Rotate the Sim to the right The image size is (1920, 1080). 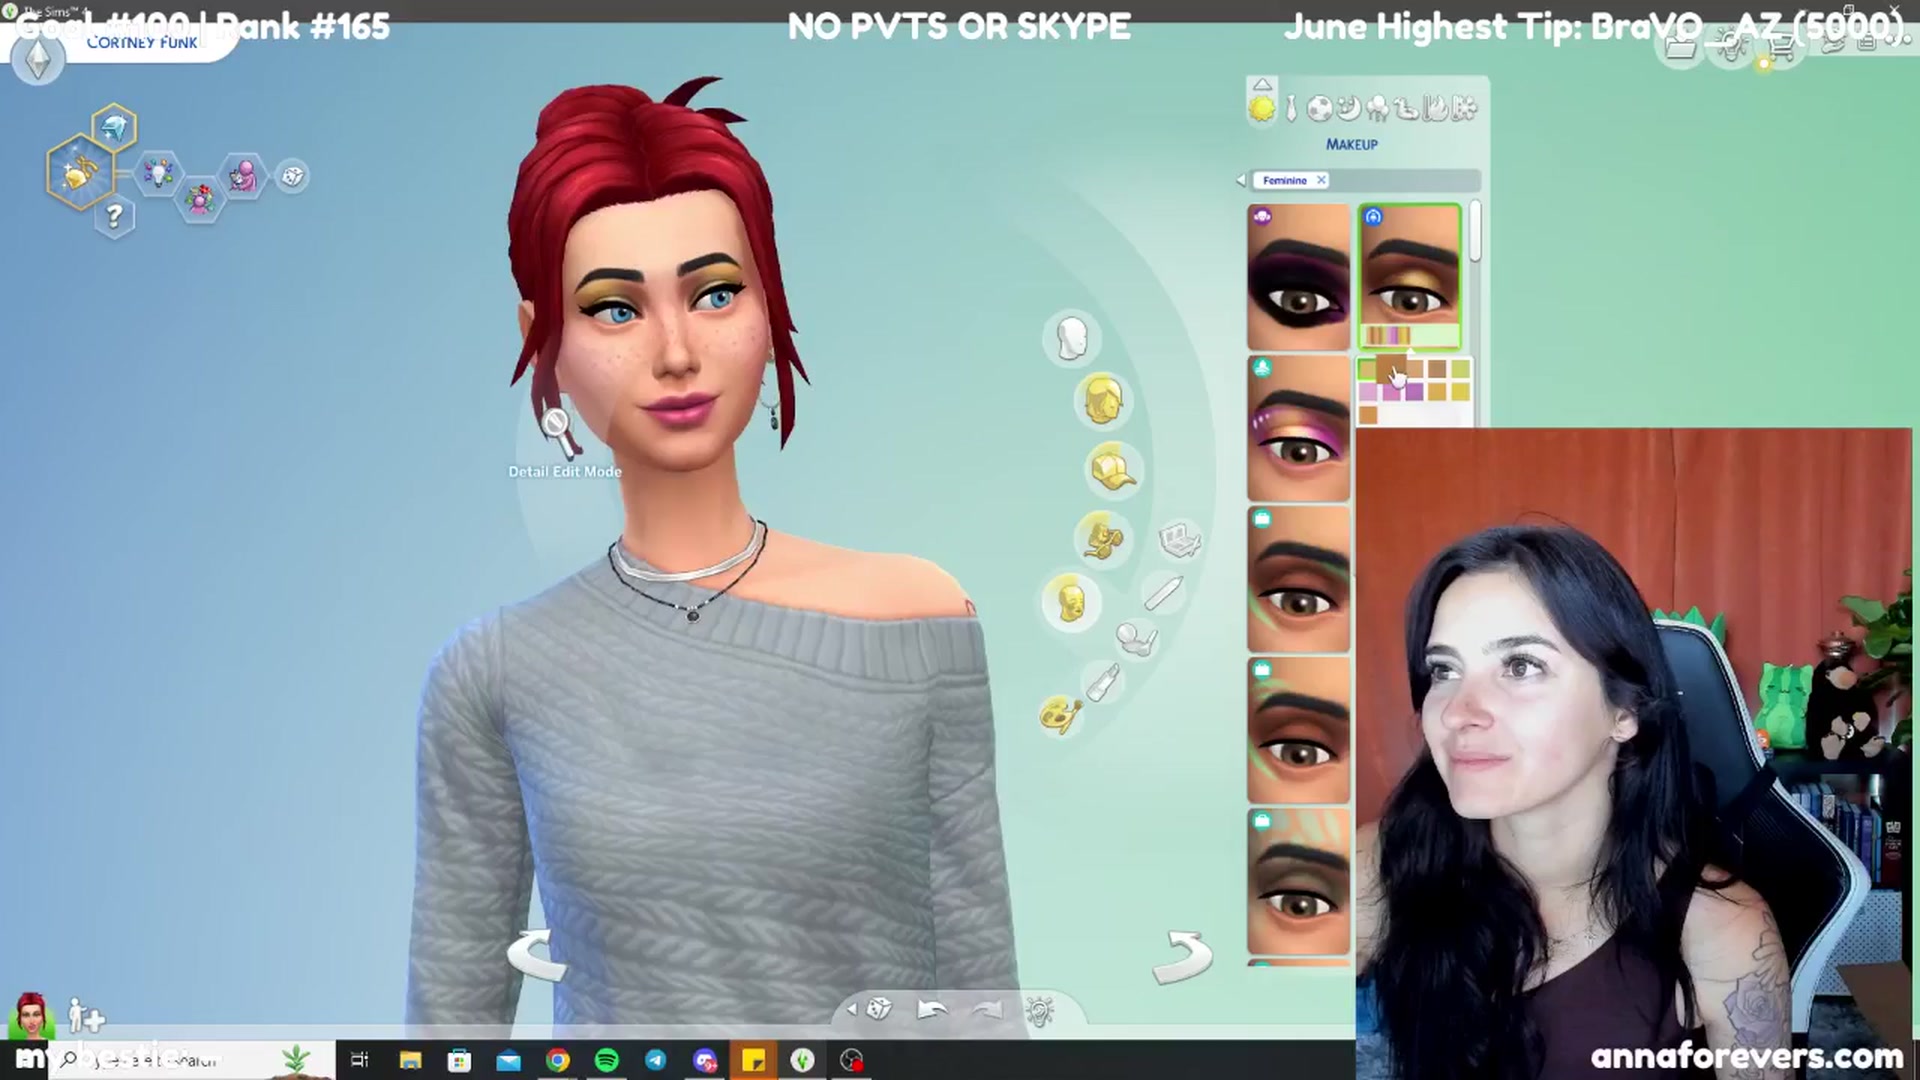[1182, 957]
